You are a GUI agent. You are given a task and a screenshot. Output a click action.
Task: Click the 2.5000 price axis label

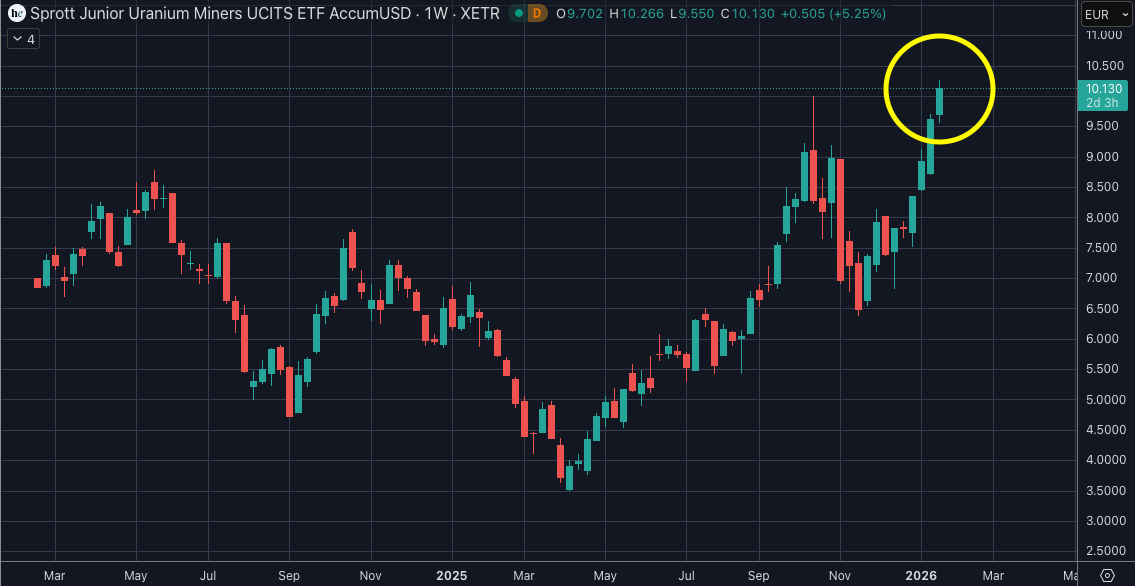tap(1104, 551)
